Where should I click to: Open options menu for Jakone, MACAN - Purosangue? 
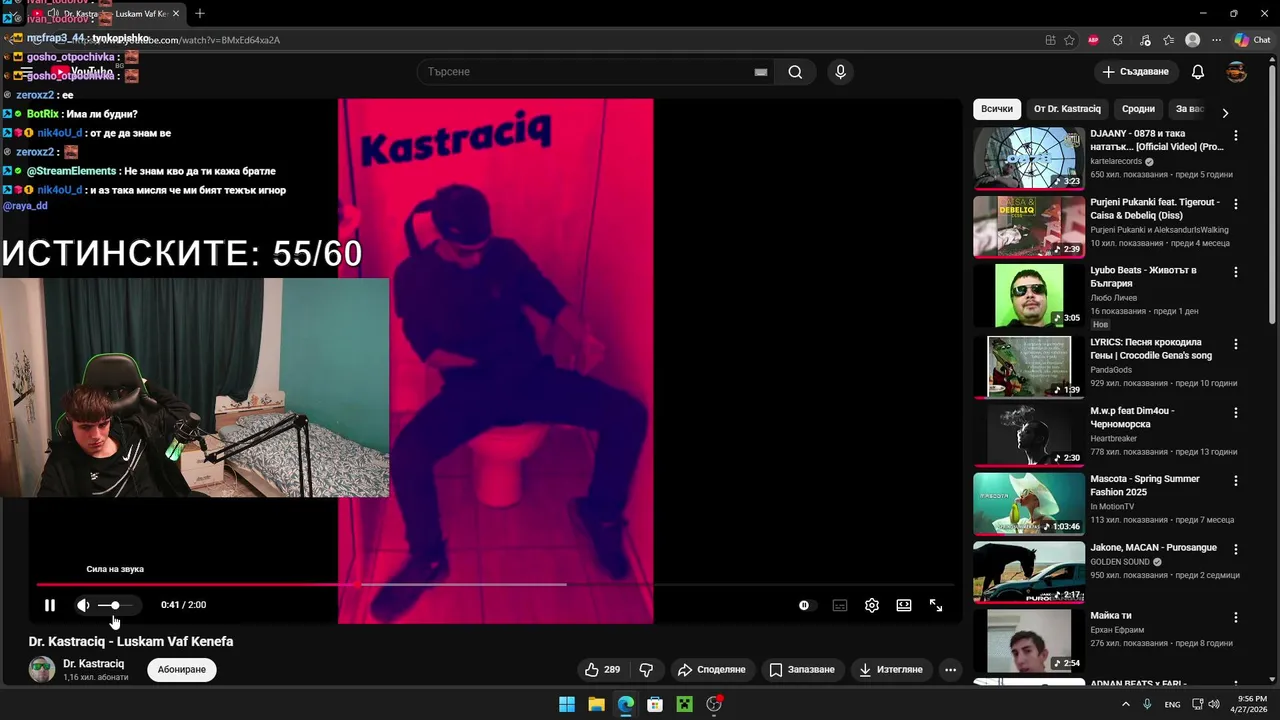[1236, 549]
